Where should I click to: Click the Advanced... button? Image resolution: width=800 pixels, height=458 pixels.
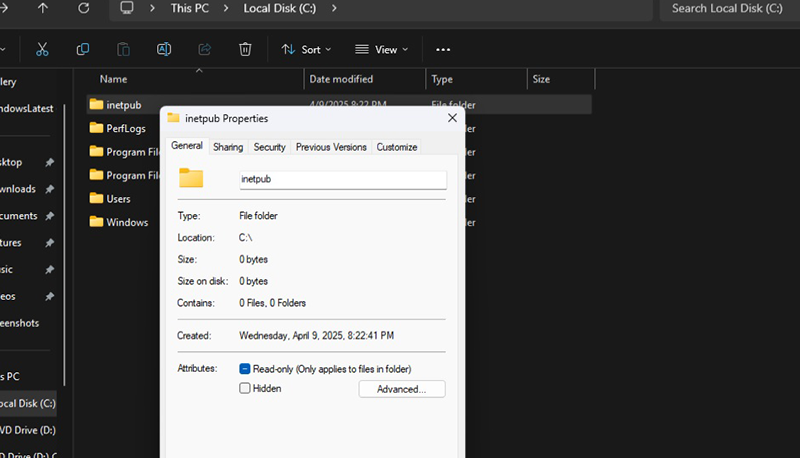[402, 389]
